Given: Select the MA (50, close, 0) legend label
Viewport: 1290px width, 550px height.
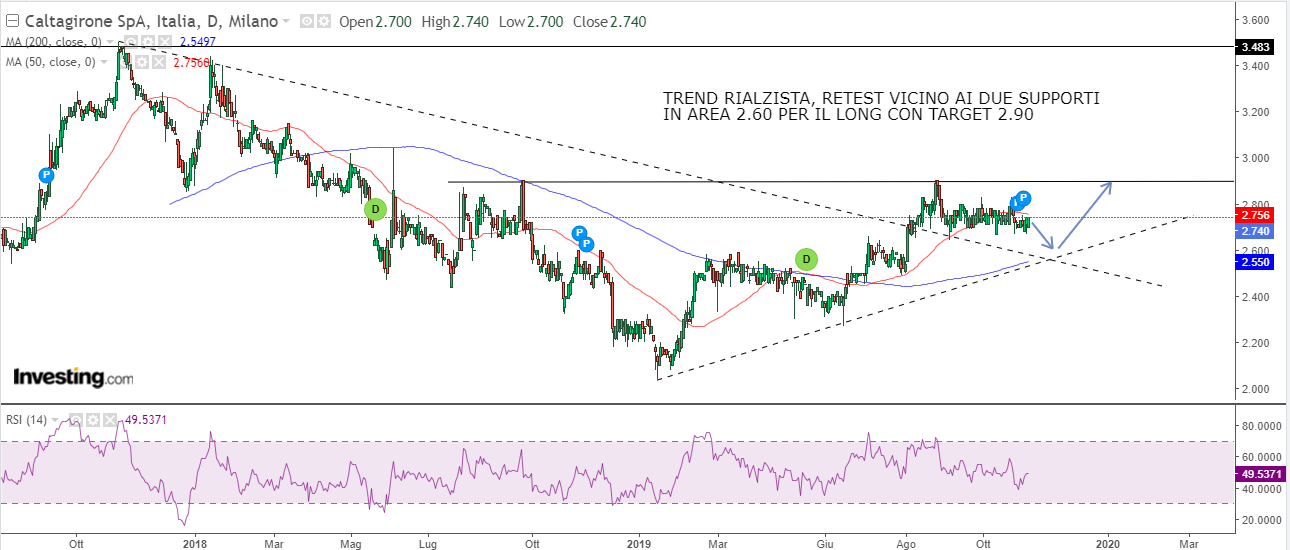Looking at the screenshot, I should coord(50,62).
